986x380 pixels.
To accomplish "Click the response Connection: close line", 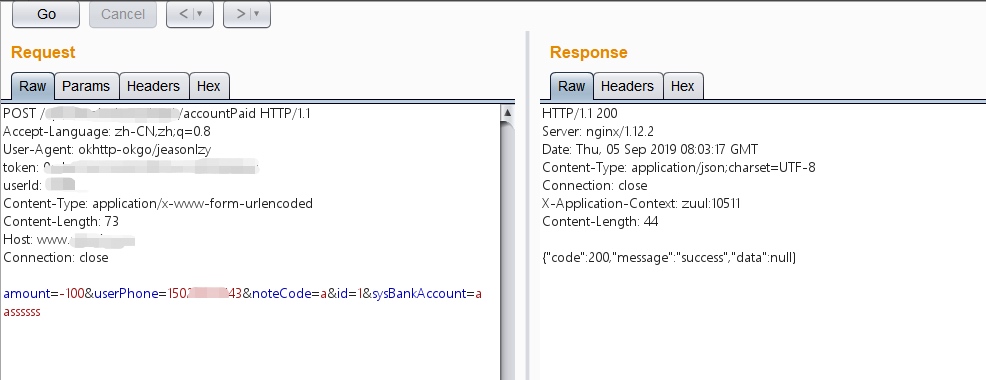I will [595, 185].
